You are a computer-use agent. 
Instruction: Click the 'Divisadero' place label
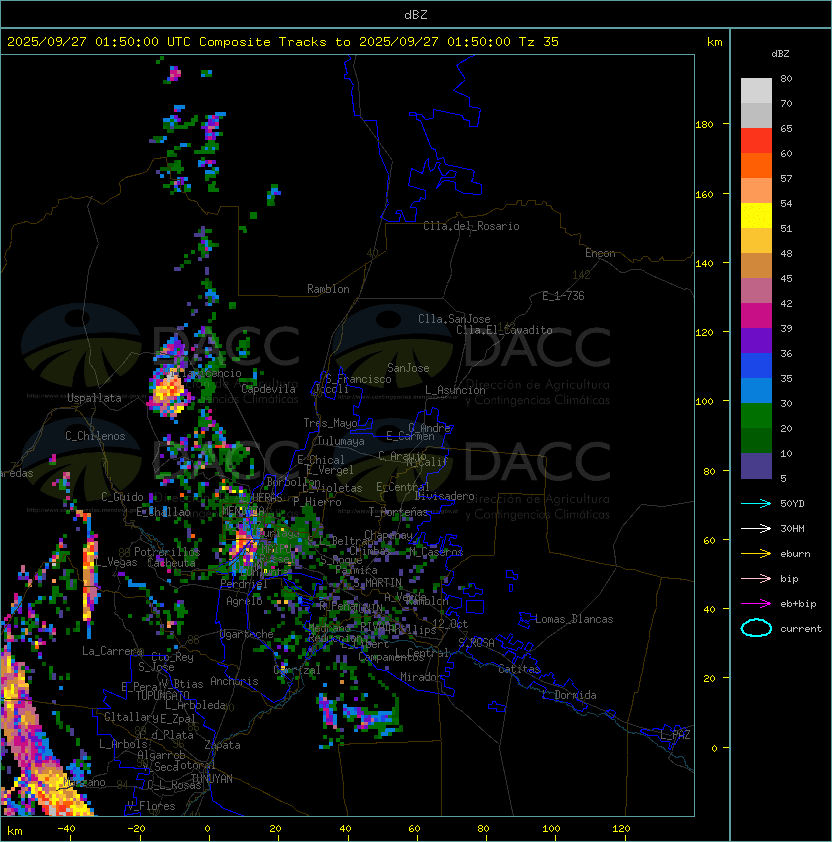[445, 496]
